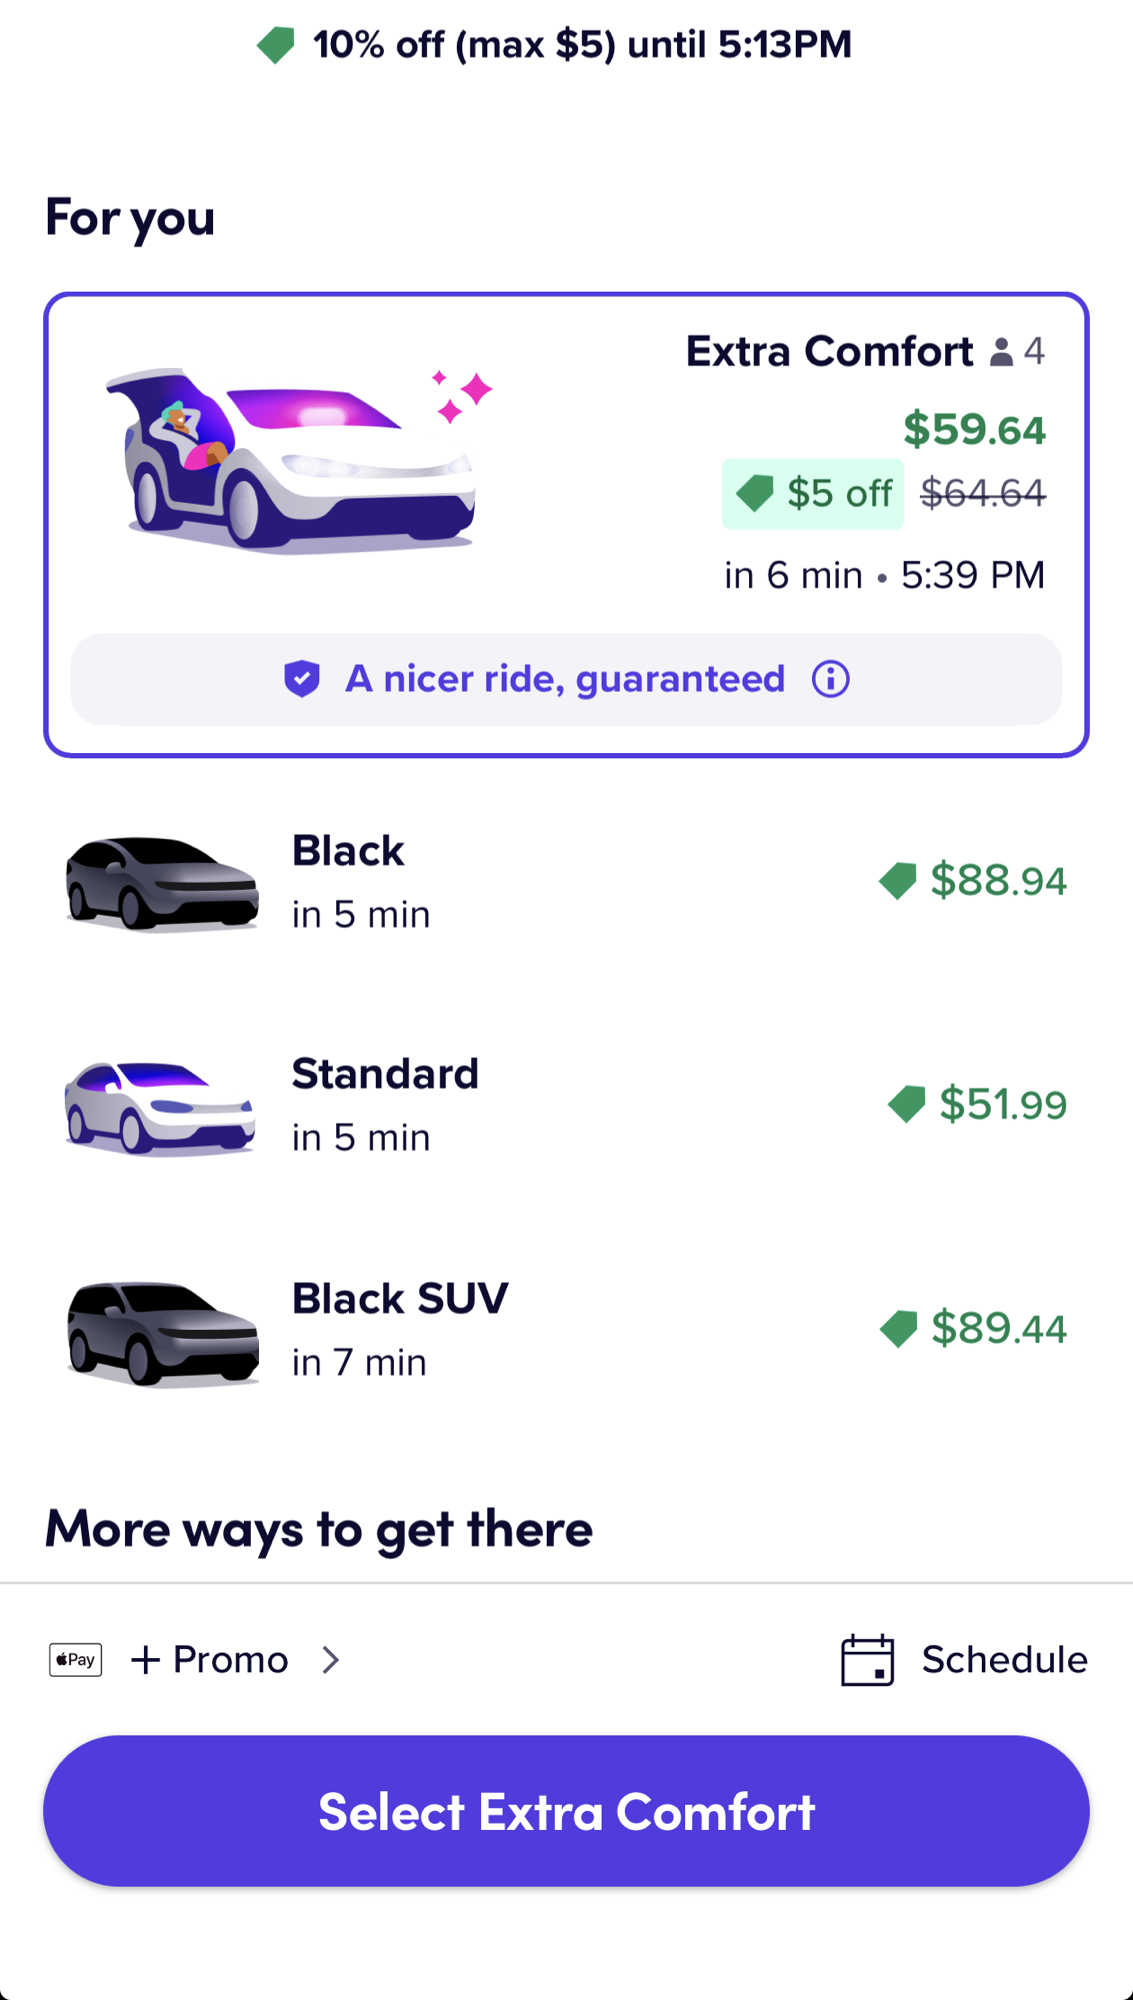
Task: Tap the Black car thumbnail
Action: pyautogui.click(x=162, y=883)
